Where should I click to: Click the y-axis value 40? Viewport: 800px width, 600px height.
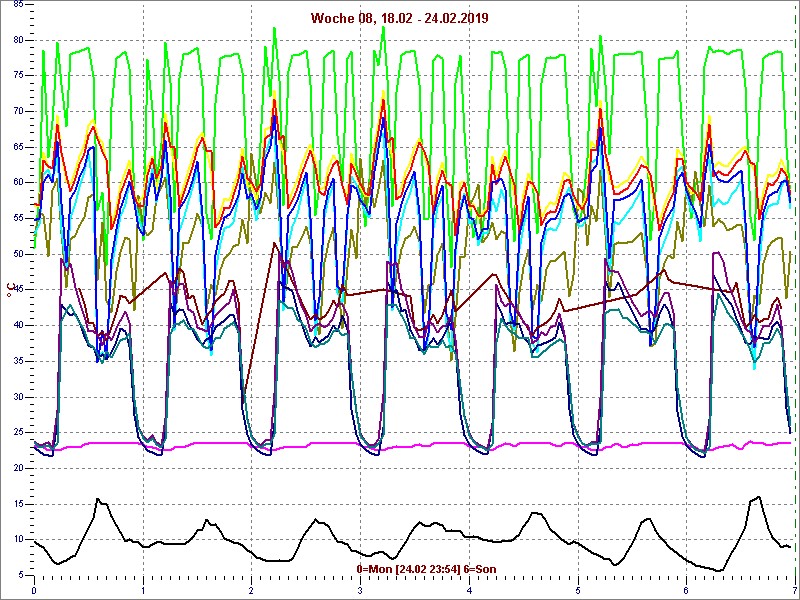click(17, 326)
